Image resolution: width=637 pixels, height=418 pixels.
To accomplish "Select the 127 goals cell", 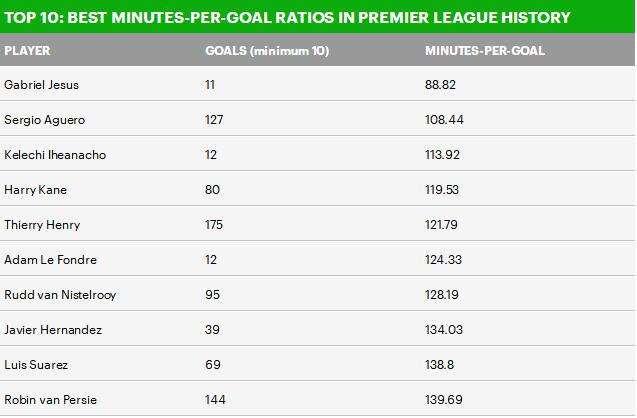I will [215, 120].
